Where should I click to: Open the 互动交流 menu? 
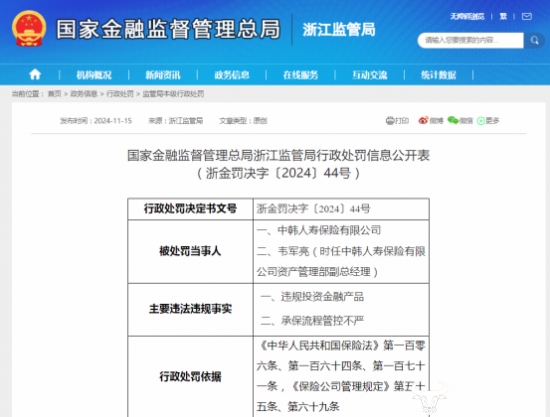click(370, 75)
